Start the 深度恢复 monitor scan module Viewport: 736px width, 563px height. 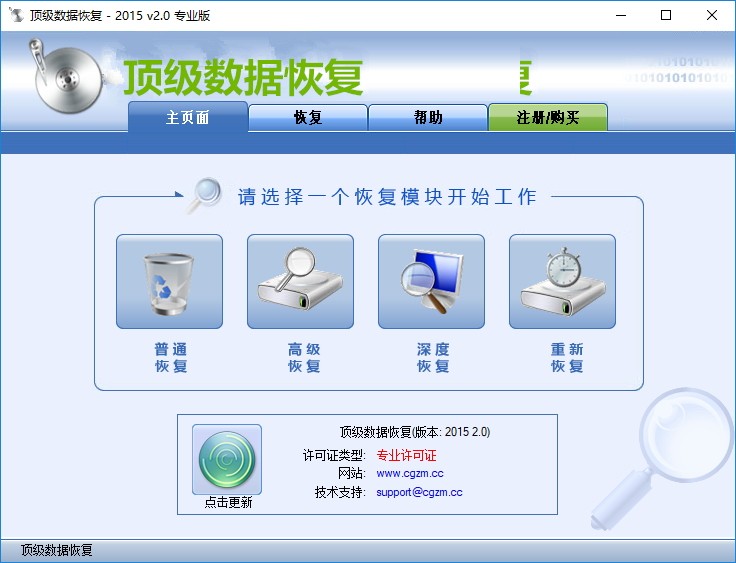tap(431, 281)
